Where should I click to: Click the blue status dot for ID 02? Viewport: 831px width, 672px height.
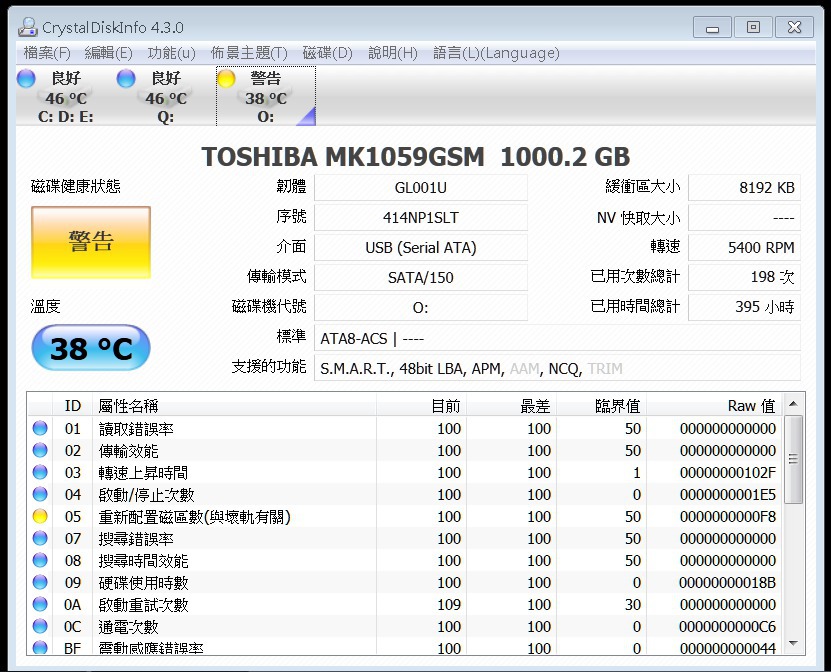[40, 450]
